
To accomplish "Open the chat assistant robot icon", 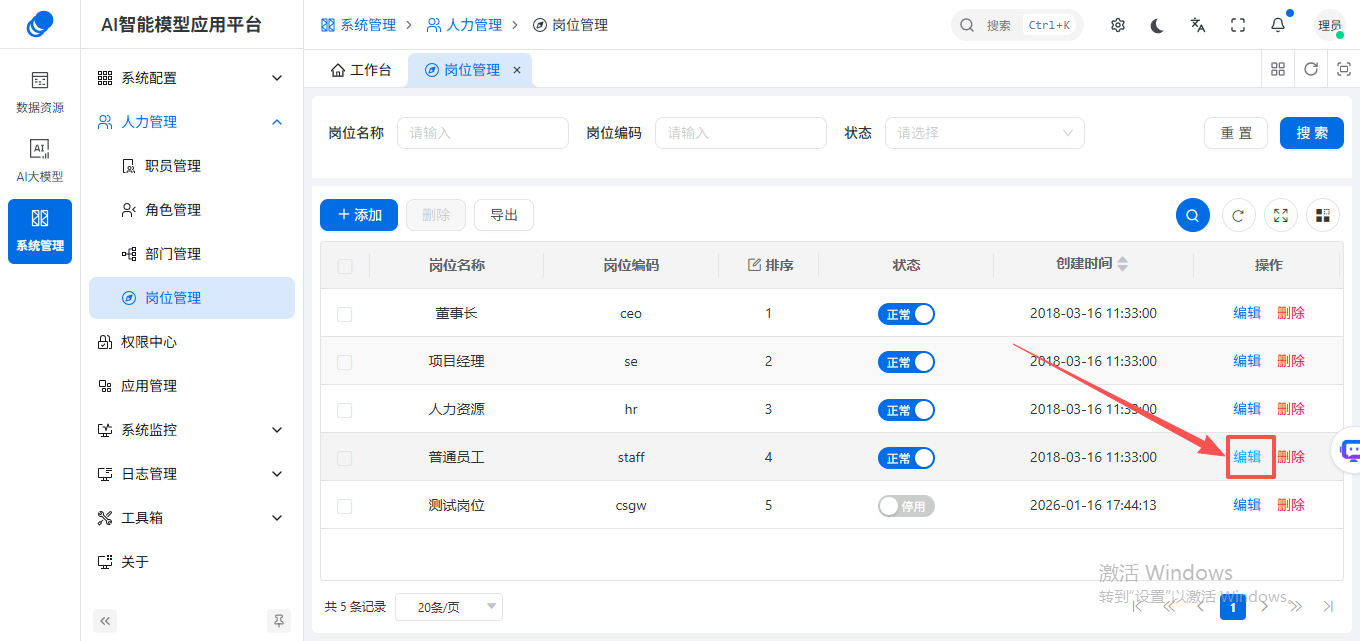I will pos(1351,451).
